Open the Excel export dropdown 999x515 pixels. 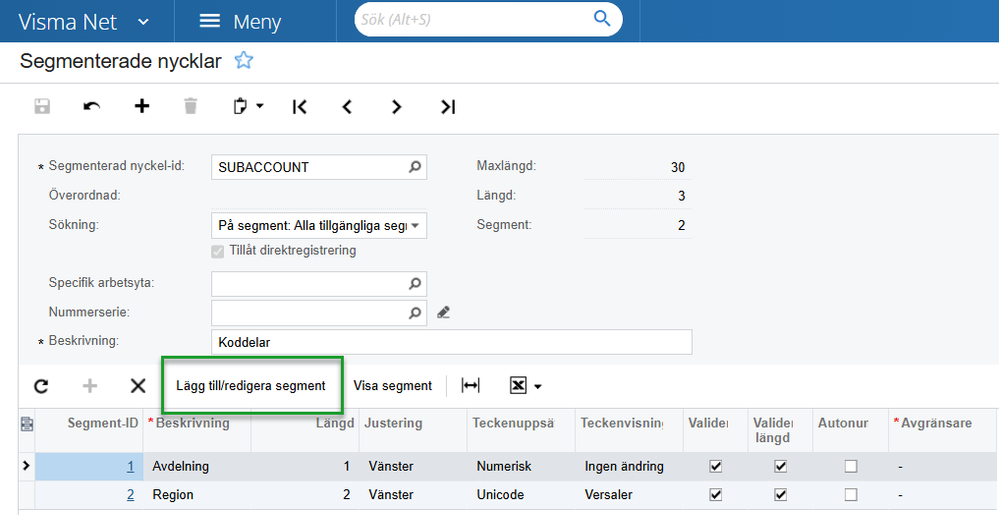[x=526, y=385]
